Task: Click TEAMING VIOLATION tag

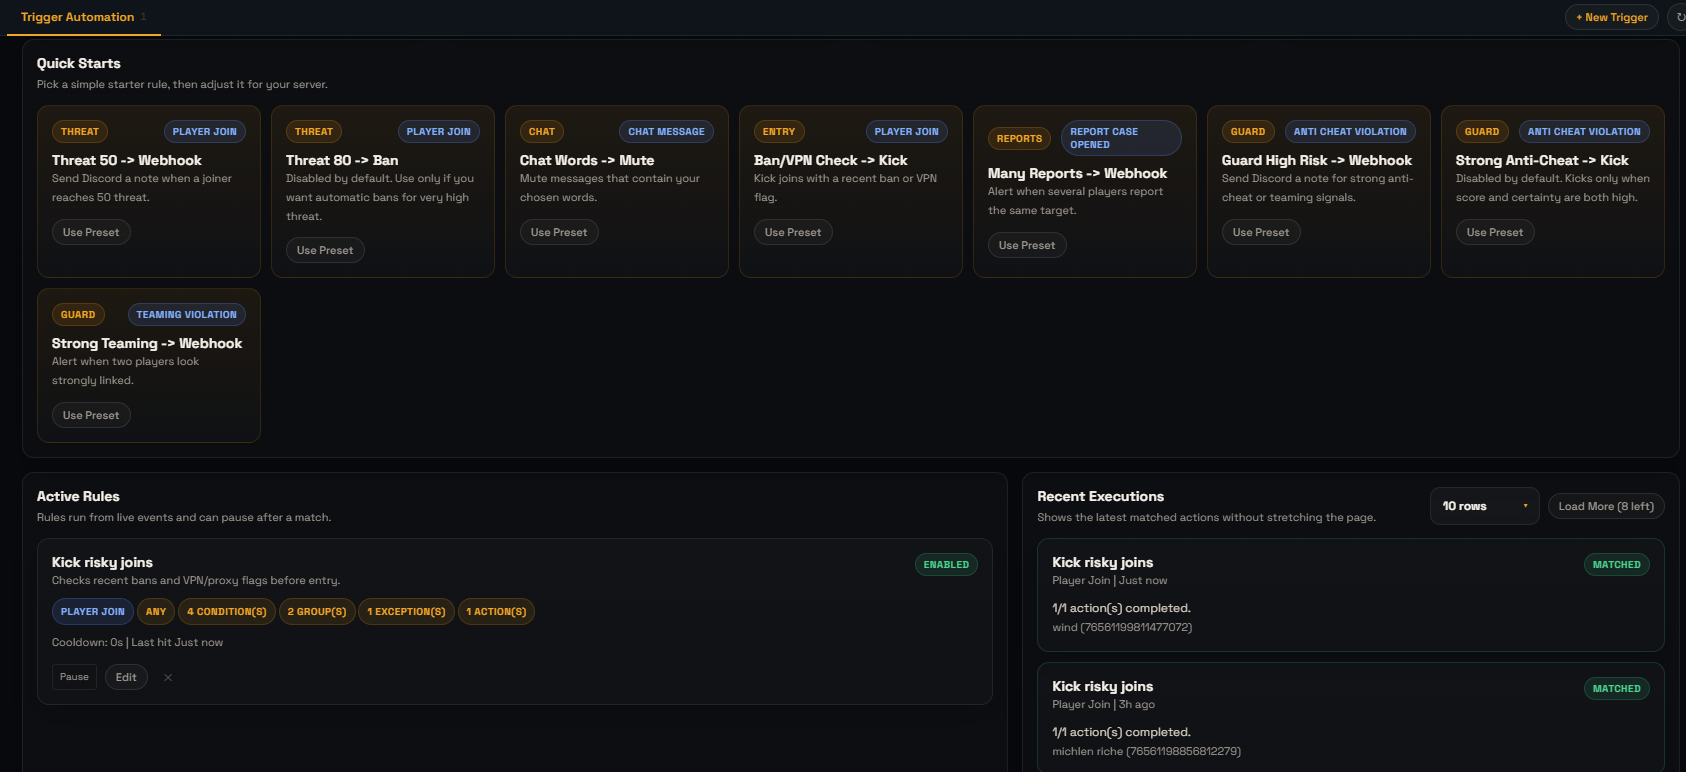Action: (x=187, y=314)
